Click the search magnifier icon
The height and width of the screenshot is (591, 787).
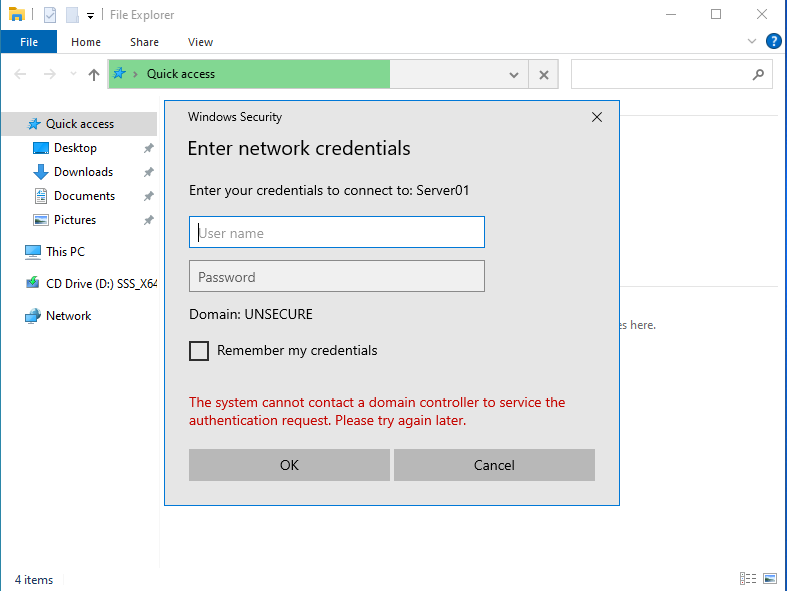(758, 74)
